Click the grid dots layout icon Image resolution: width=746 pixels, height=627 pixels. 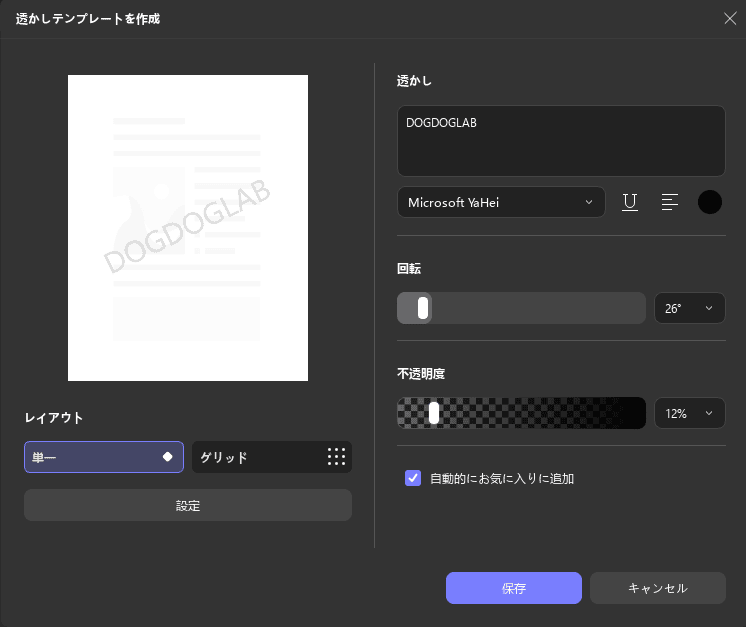click(x=336, y=457)
